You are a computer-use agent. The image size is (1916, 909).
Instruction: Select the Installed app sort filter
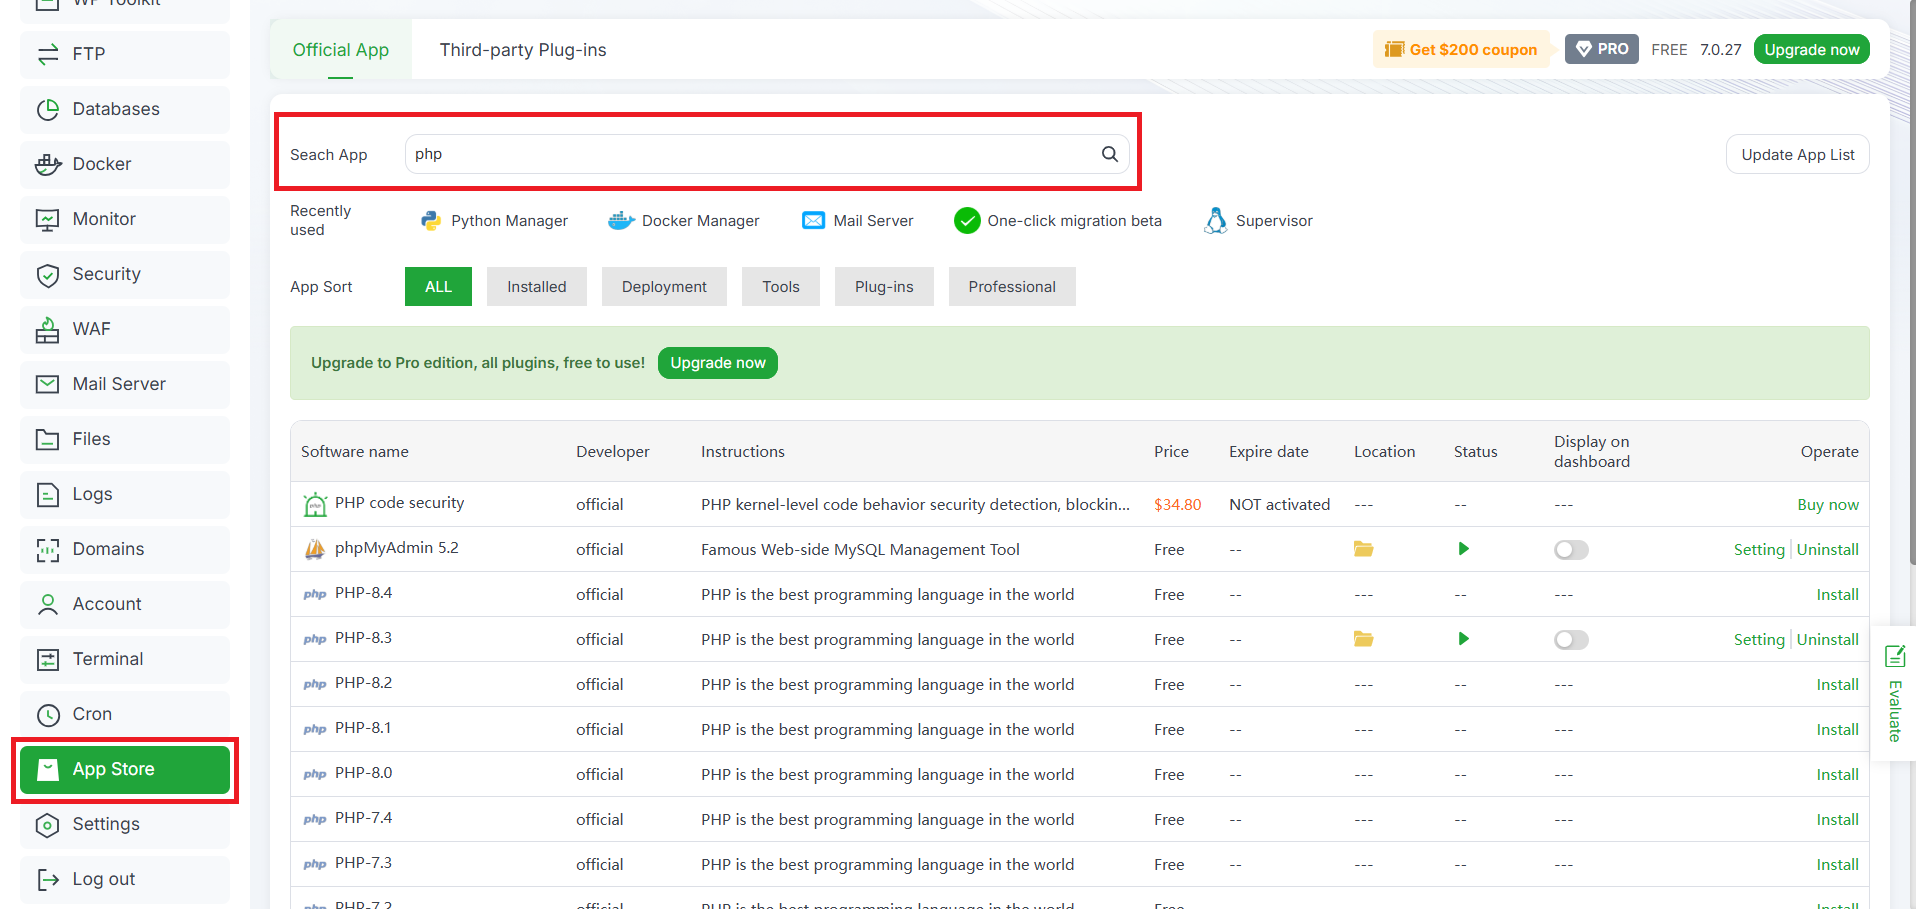tap(537, 287)
